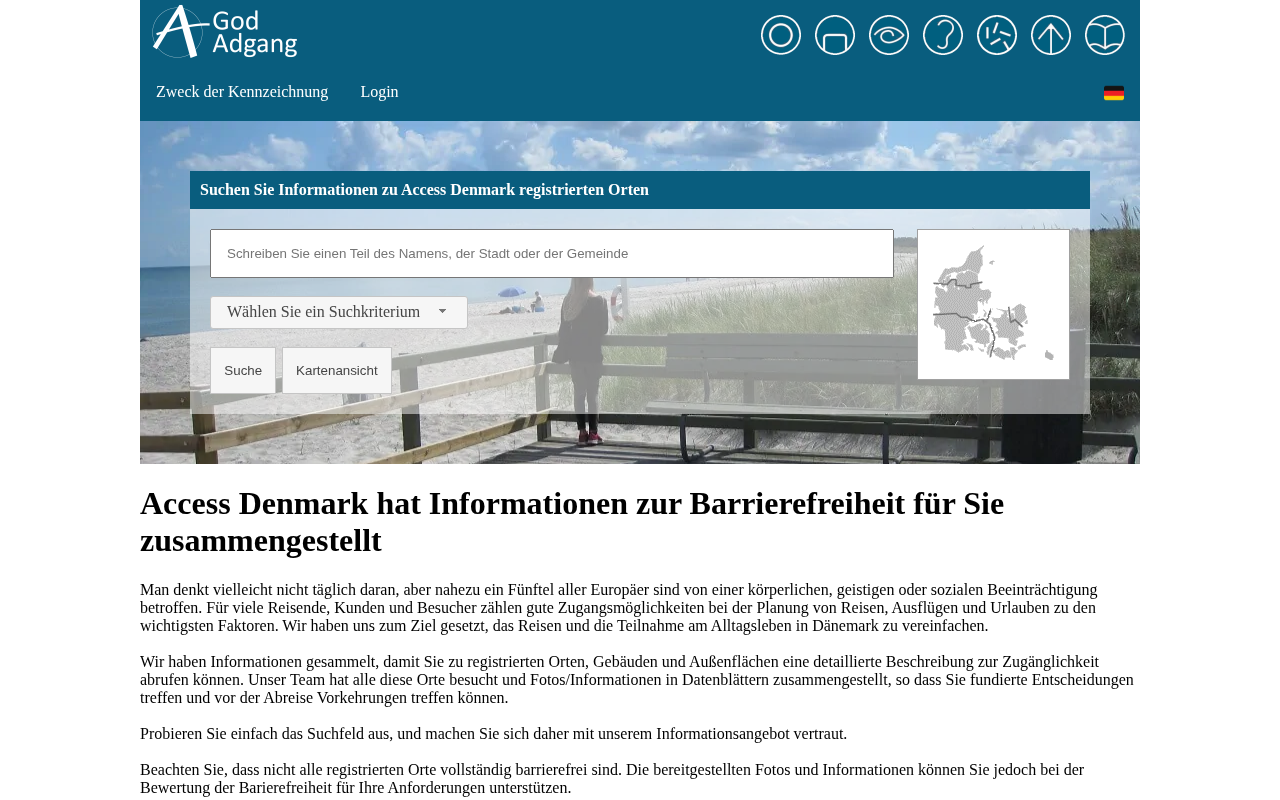Select the hearing impairment ear icon

coord(943,35)
